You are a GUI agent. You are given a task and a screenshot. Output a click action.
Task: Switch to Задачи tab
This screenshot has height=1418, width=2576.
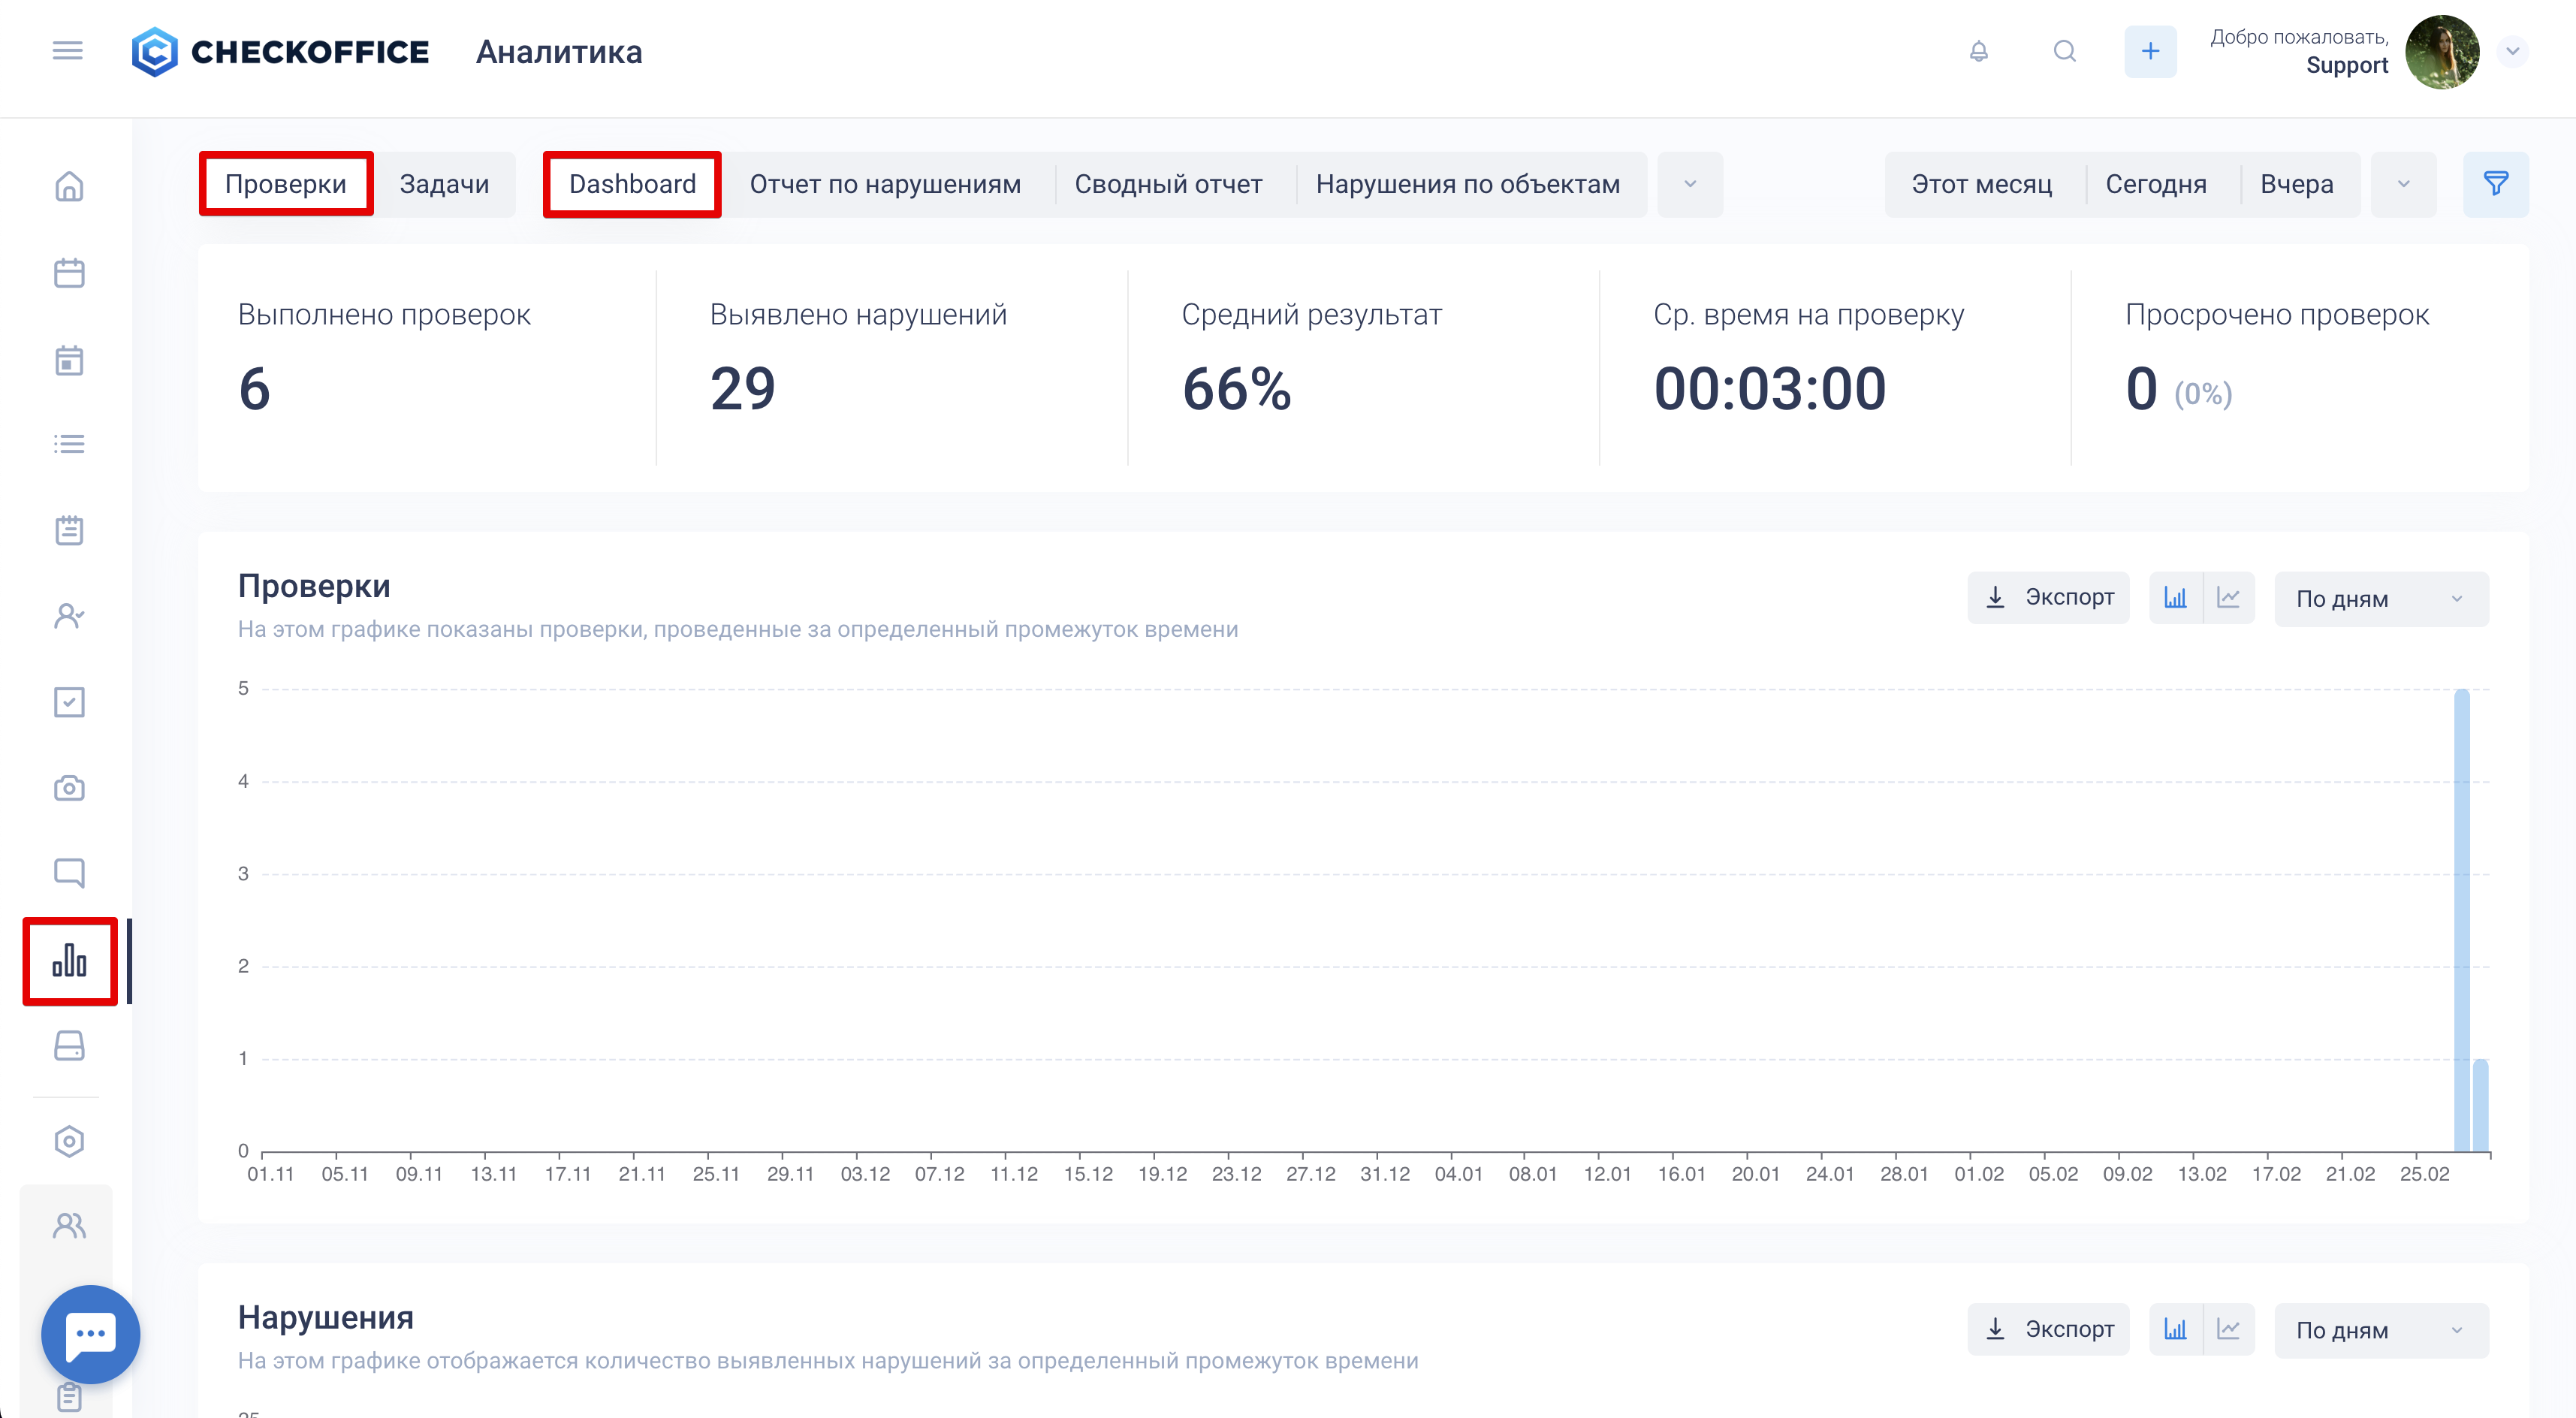(x=444, y=184)
